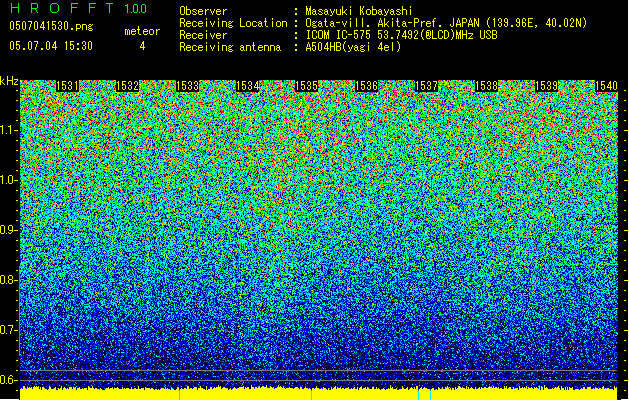
Task: Select the 0.6 frequency axis label
Action: click(9, 380)
